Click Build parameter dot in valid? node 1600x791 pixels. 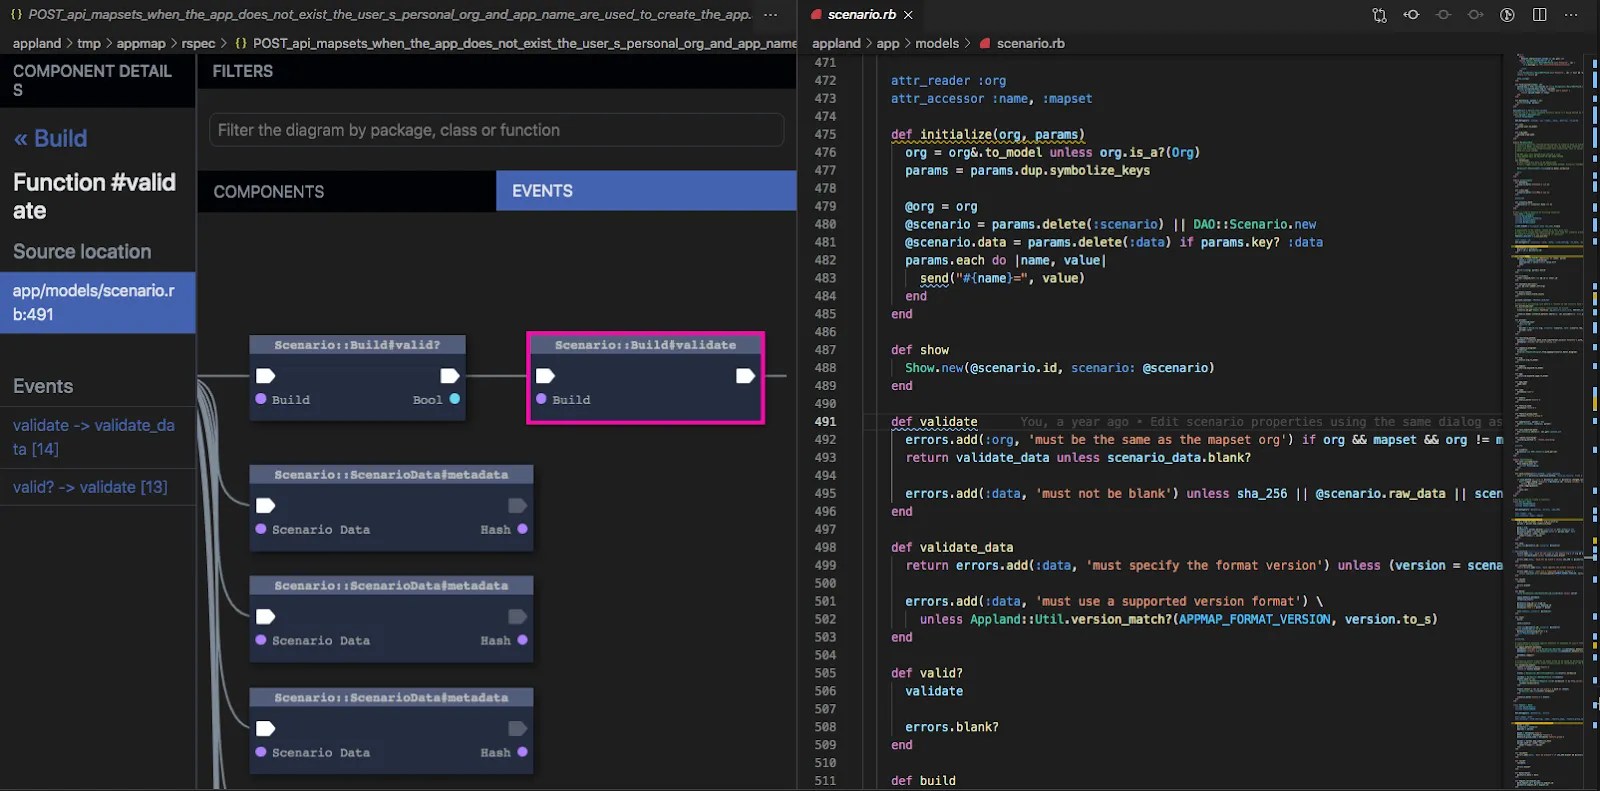261,399
